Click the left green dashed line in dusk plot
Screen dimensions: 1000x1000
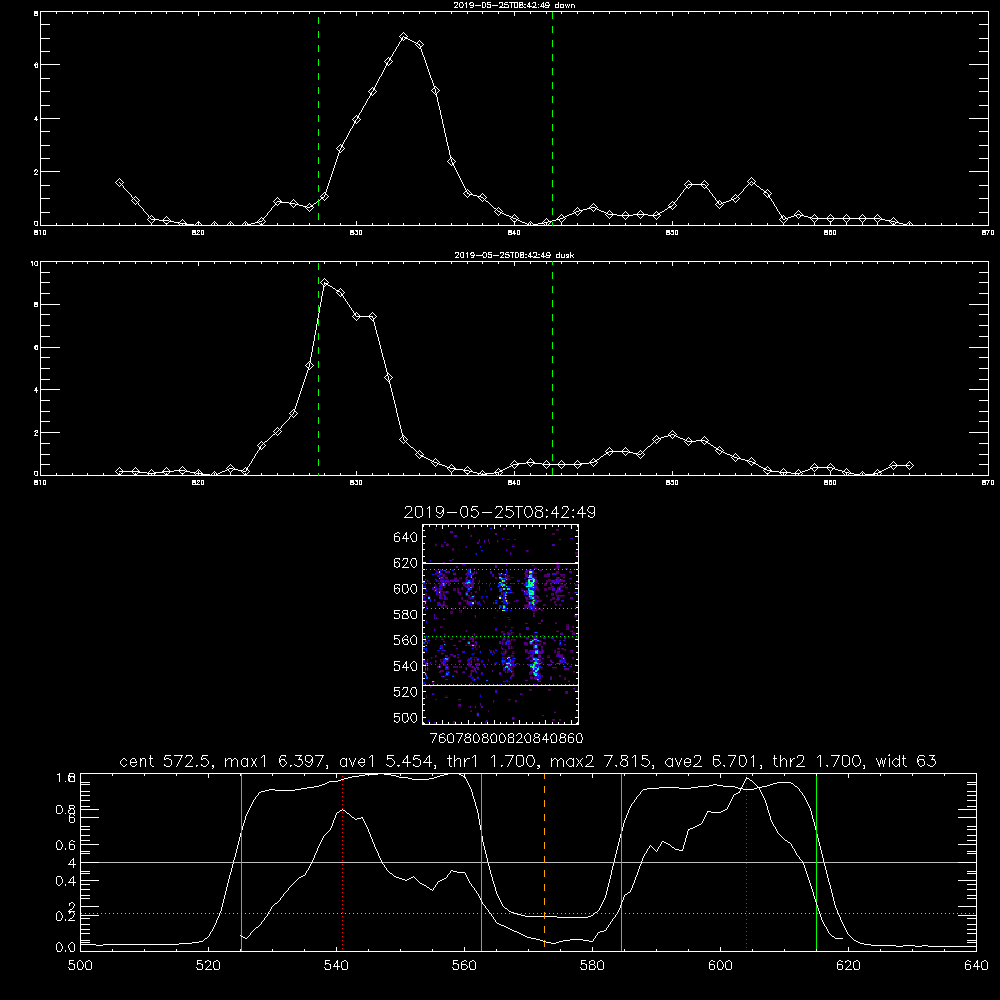click(x=318, y=368)
